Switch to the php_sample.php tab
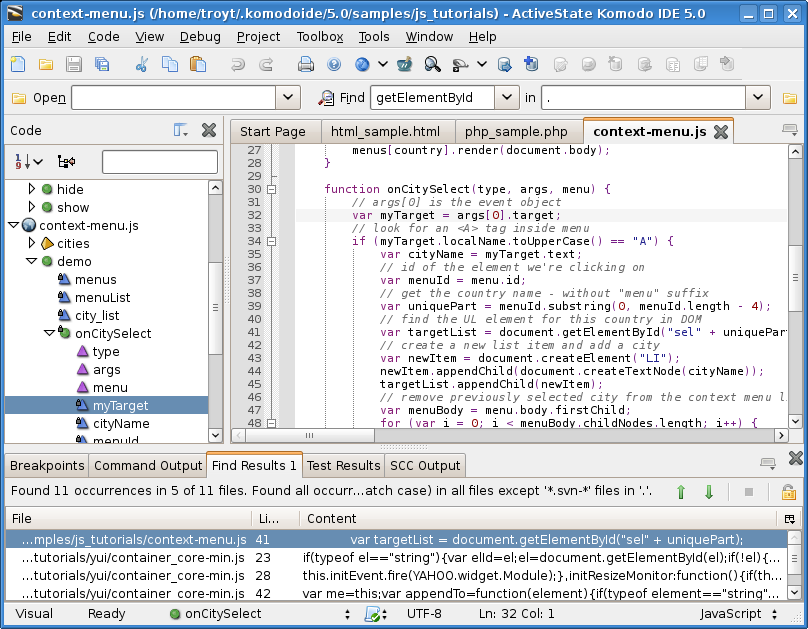 [x=517, y=130]
